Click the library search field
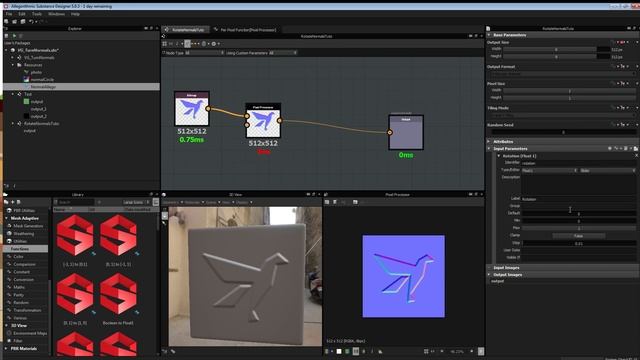The image size is (640, 360). click(76, 202)
